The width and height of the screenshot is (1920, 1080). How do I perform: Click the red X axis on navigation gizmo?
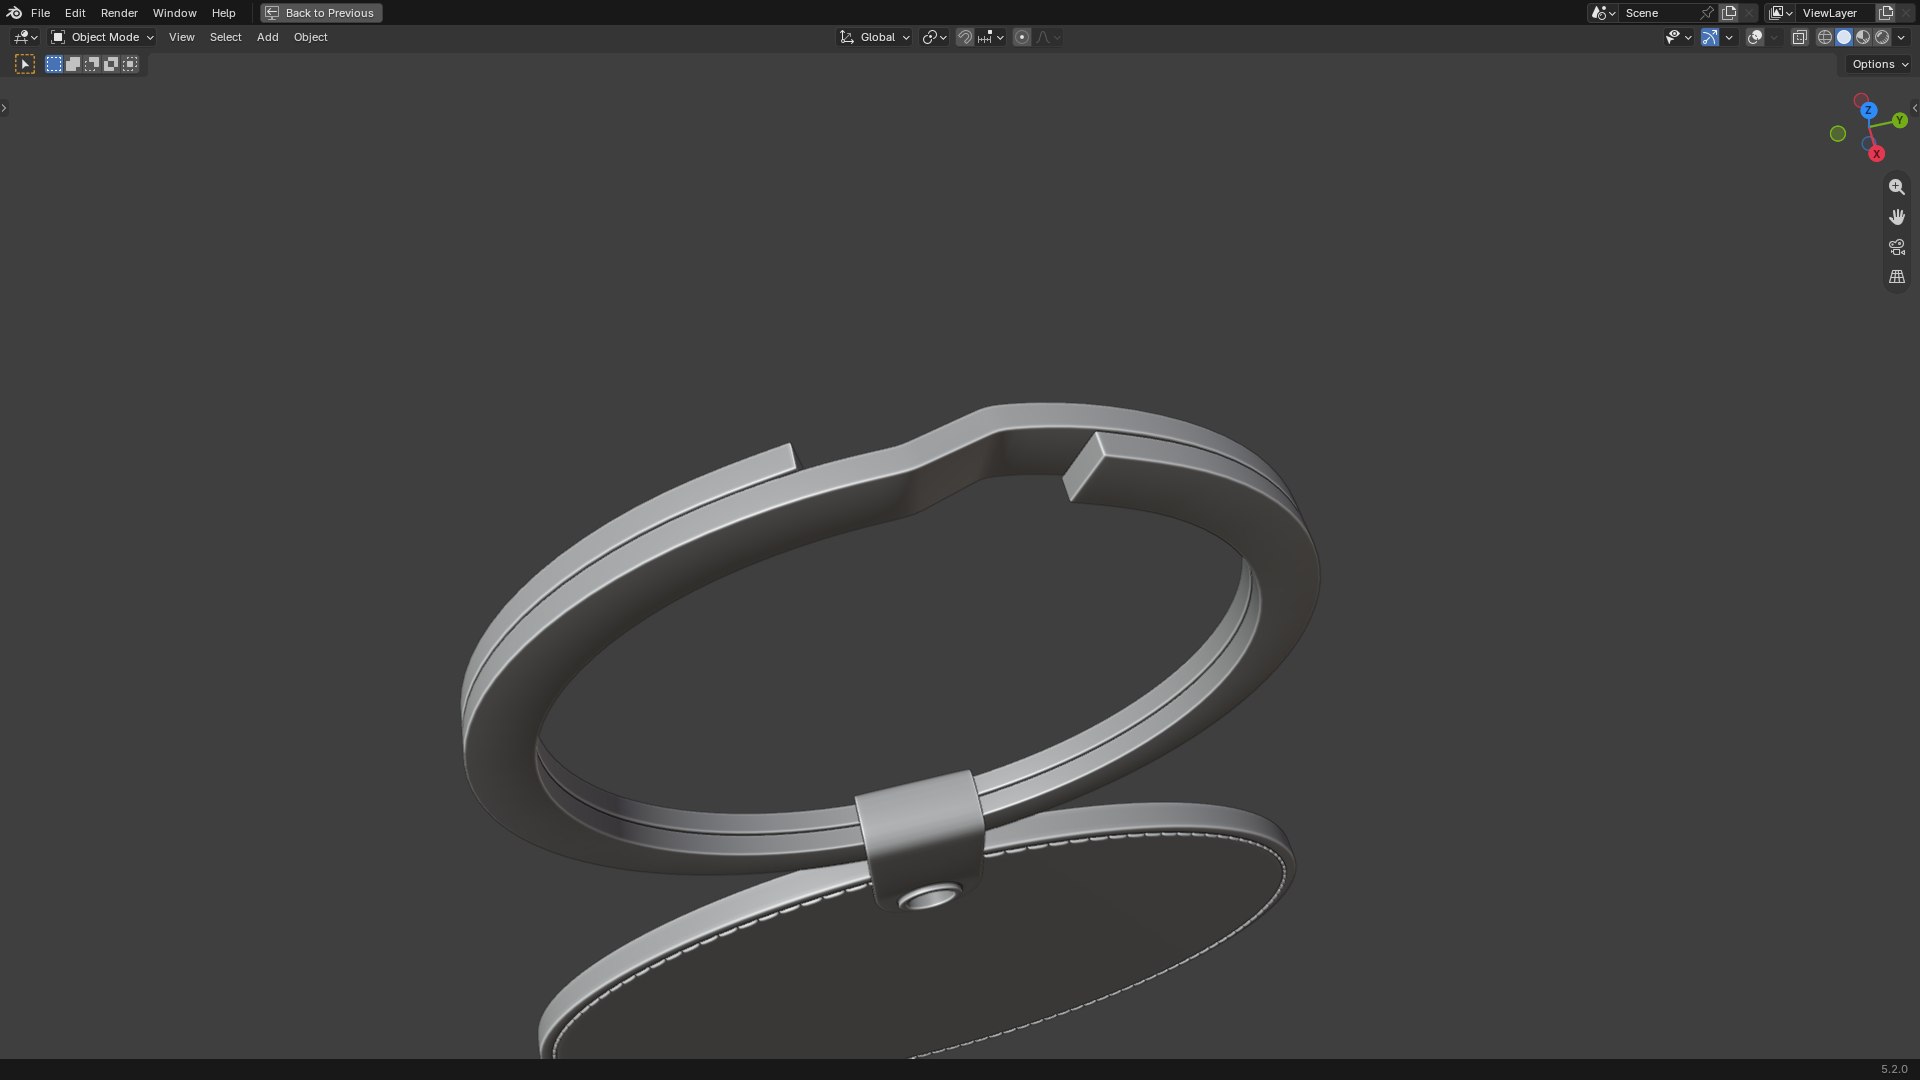1877,154
